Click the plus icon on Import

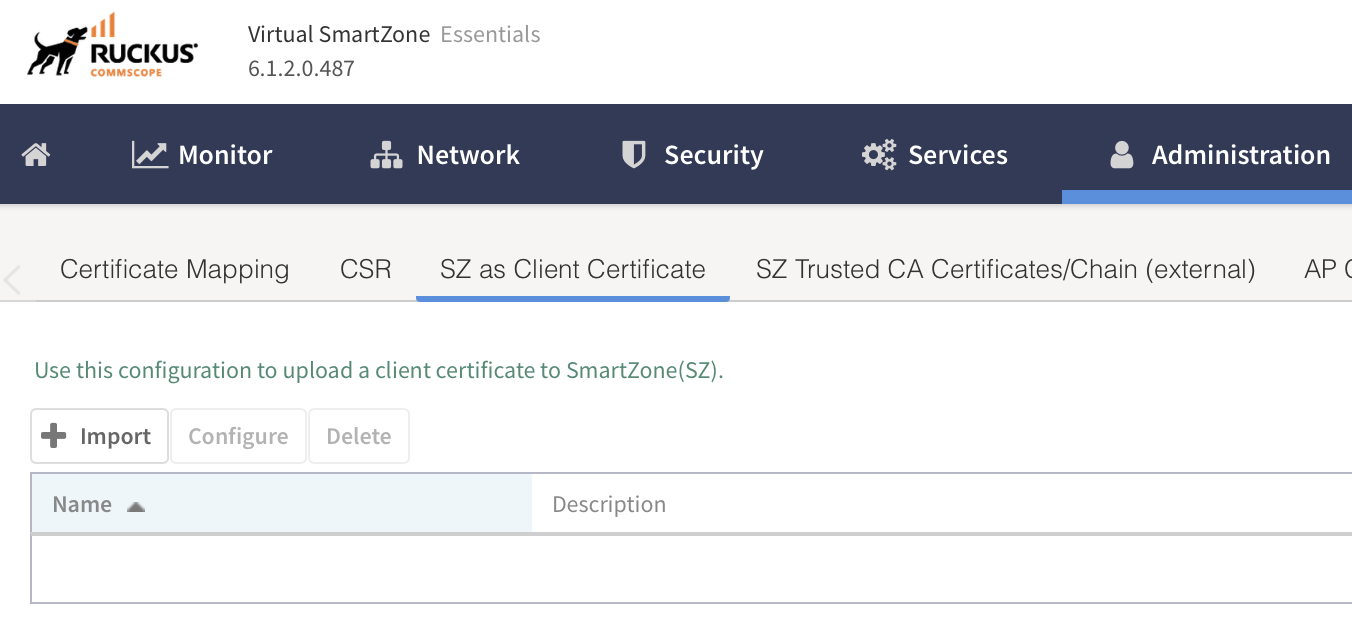(54, 436)
